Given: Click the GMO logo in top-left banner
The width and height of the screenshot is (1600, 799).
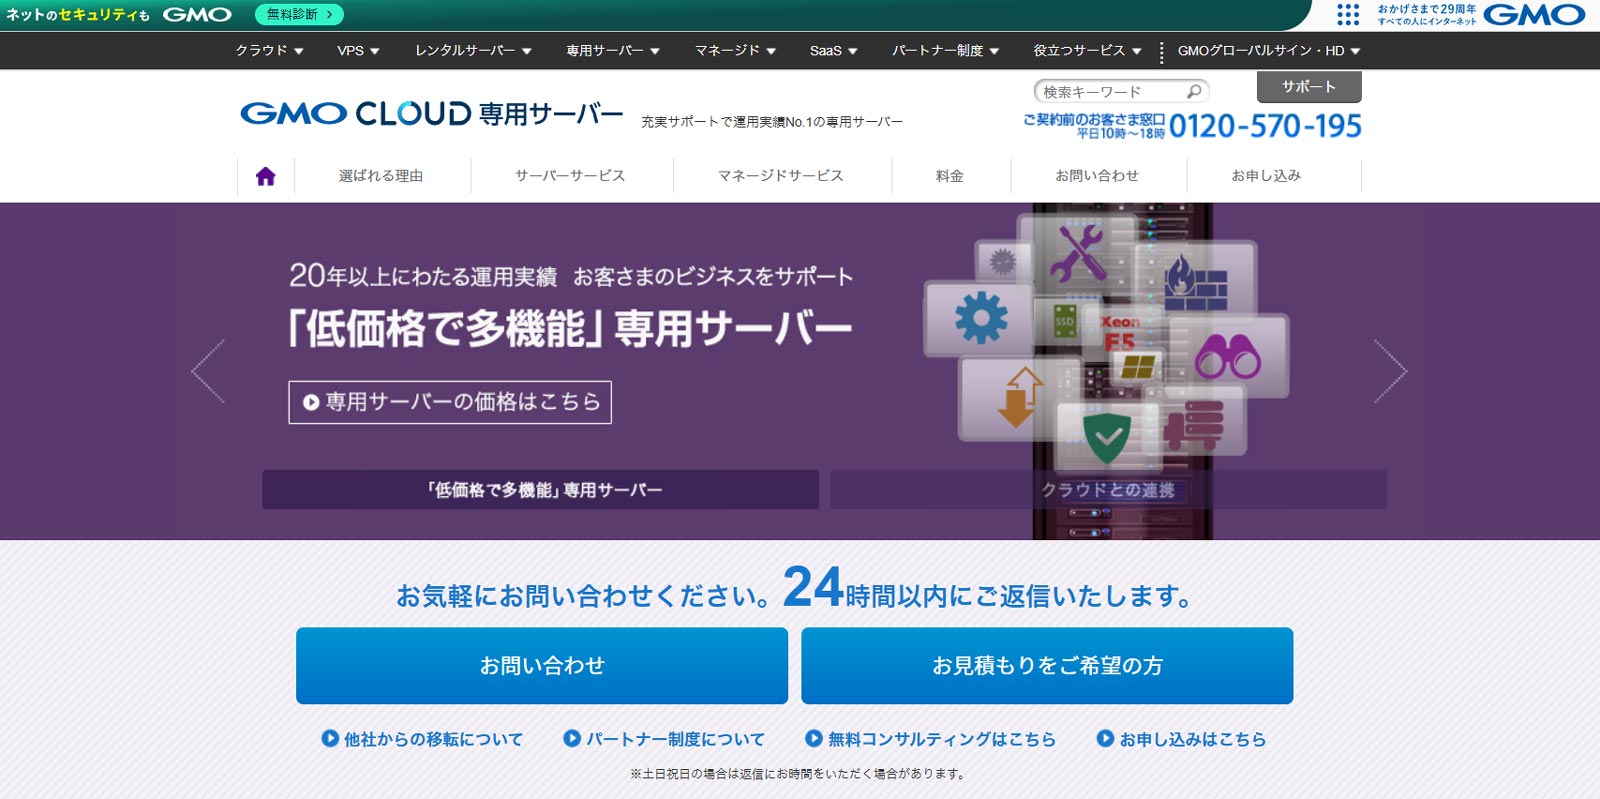Looking at the screenshot, I should pos(197,14).
